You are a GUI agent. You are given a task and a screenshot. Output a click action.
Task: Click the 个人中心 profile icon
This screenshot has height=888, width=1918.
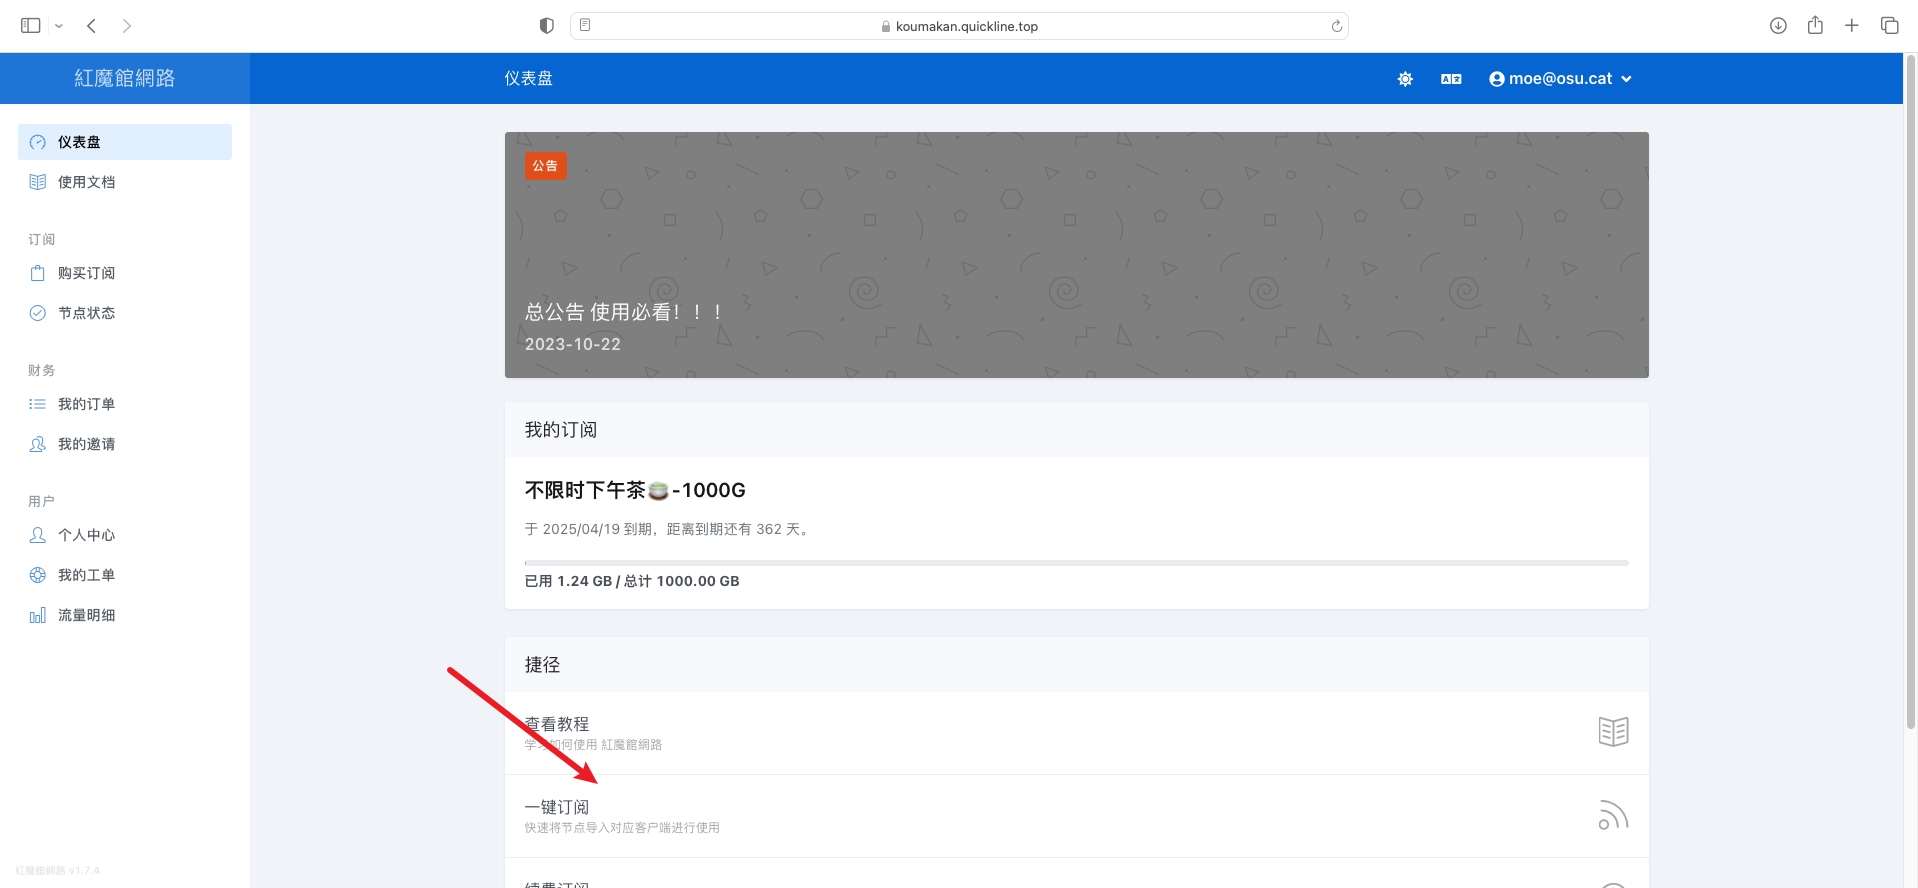38,535
